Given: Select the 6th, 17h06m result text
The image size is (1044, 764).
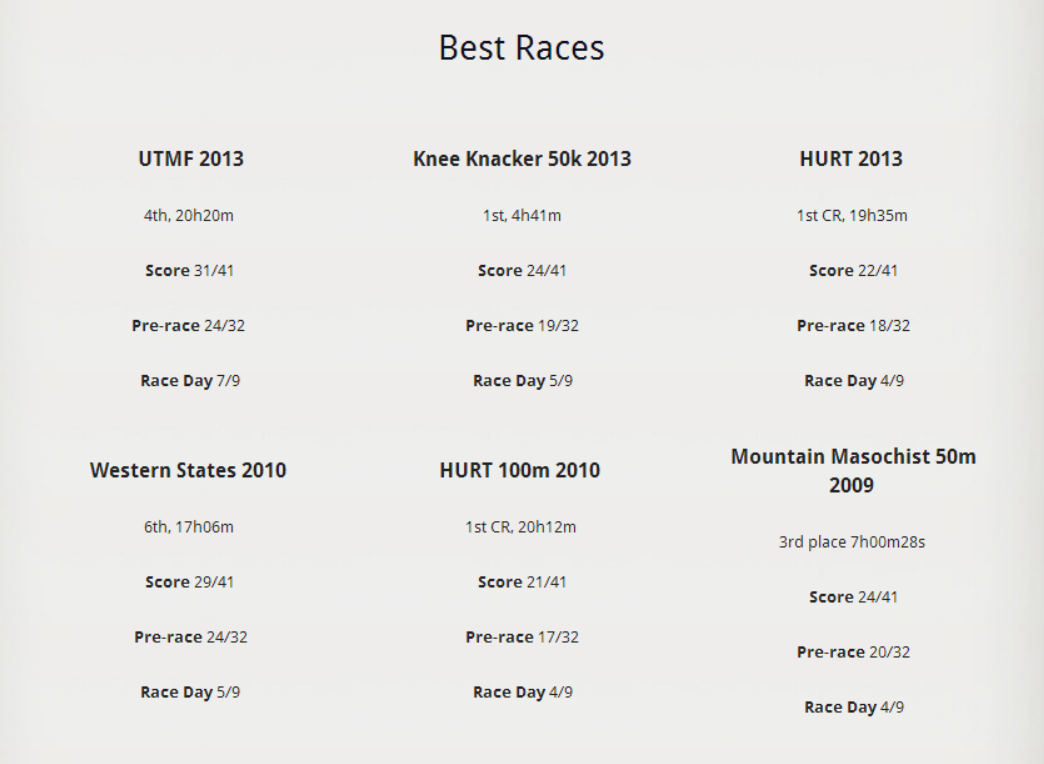Looking at the screenshot, I should [x=188, y=527].
